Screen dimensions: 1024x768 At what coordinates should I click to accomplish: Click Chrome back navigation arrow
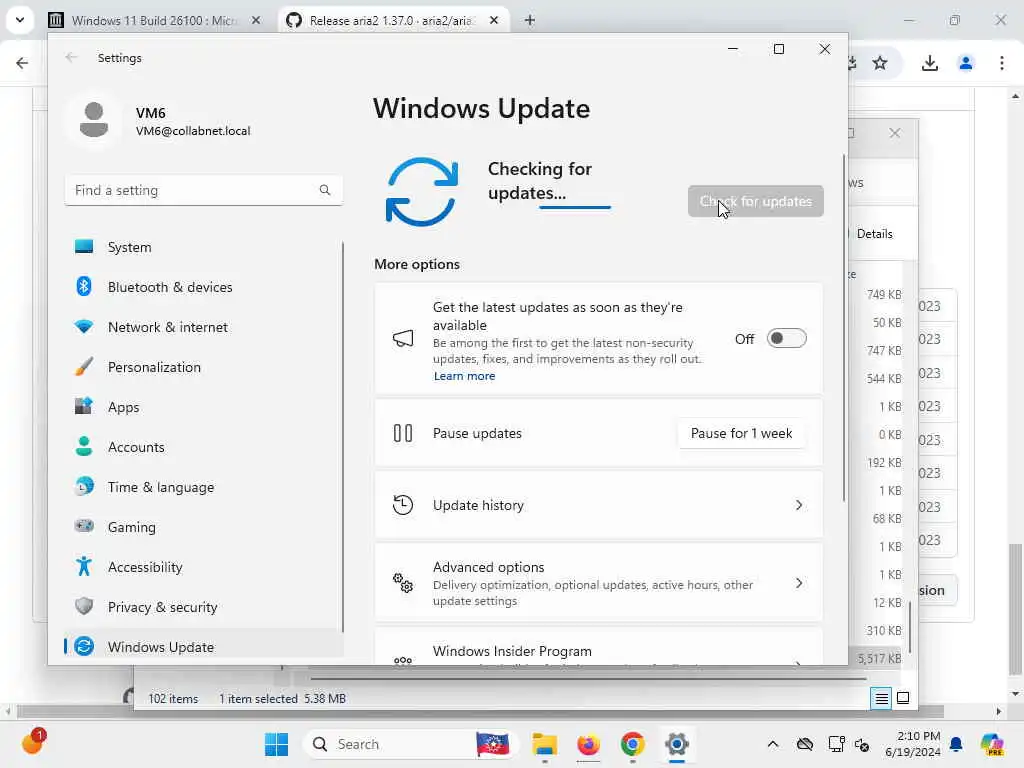[x=22, y=63]
